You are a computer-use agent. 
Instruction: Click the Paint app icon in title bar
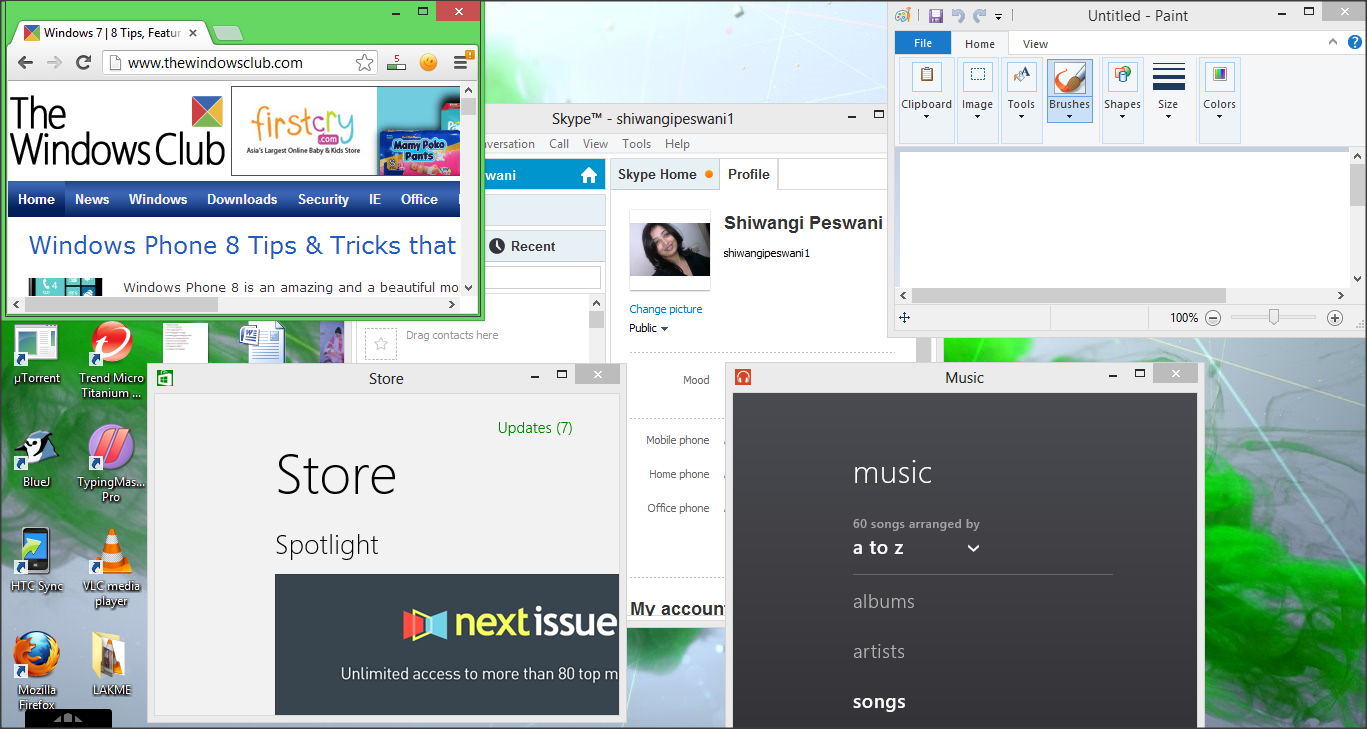point(902,15)
